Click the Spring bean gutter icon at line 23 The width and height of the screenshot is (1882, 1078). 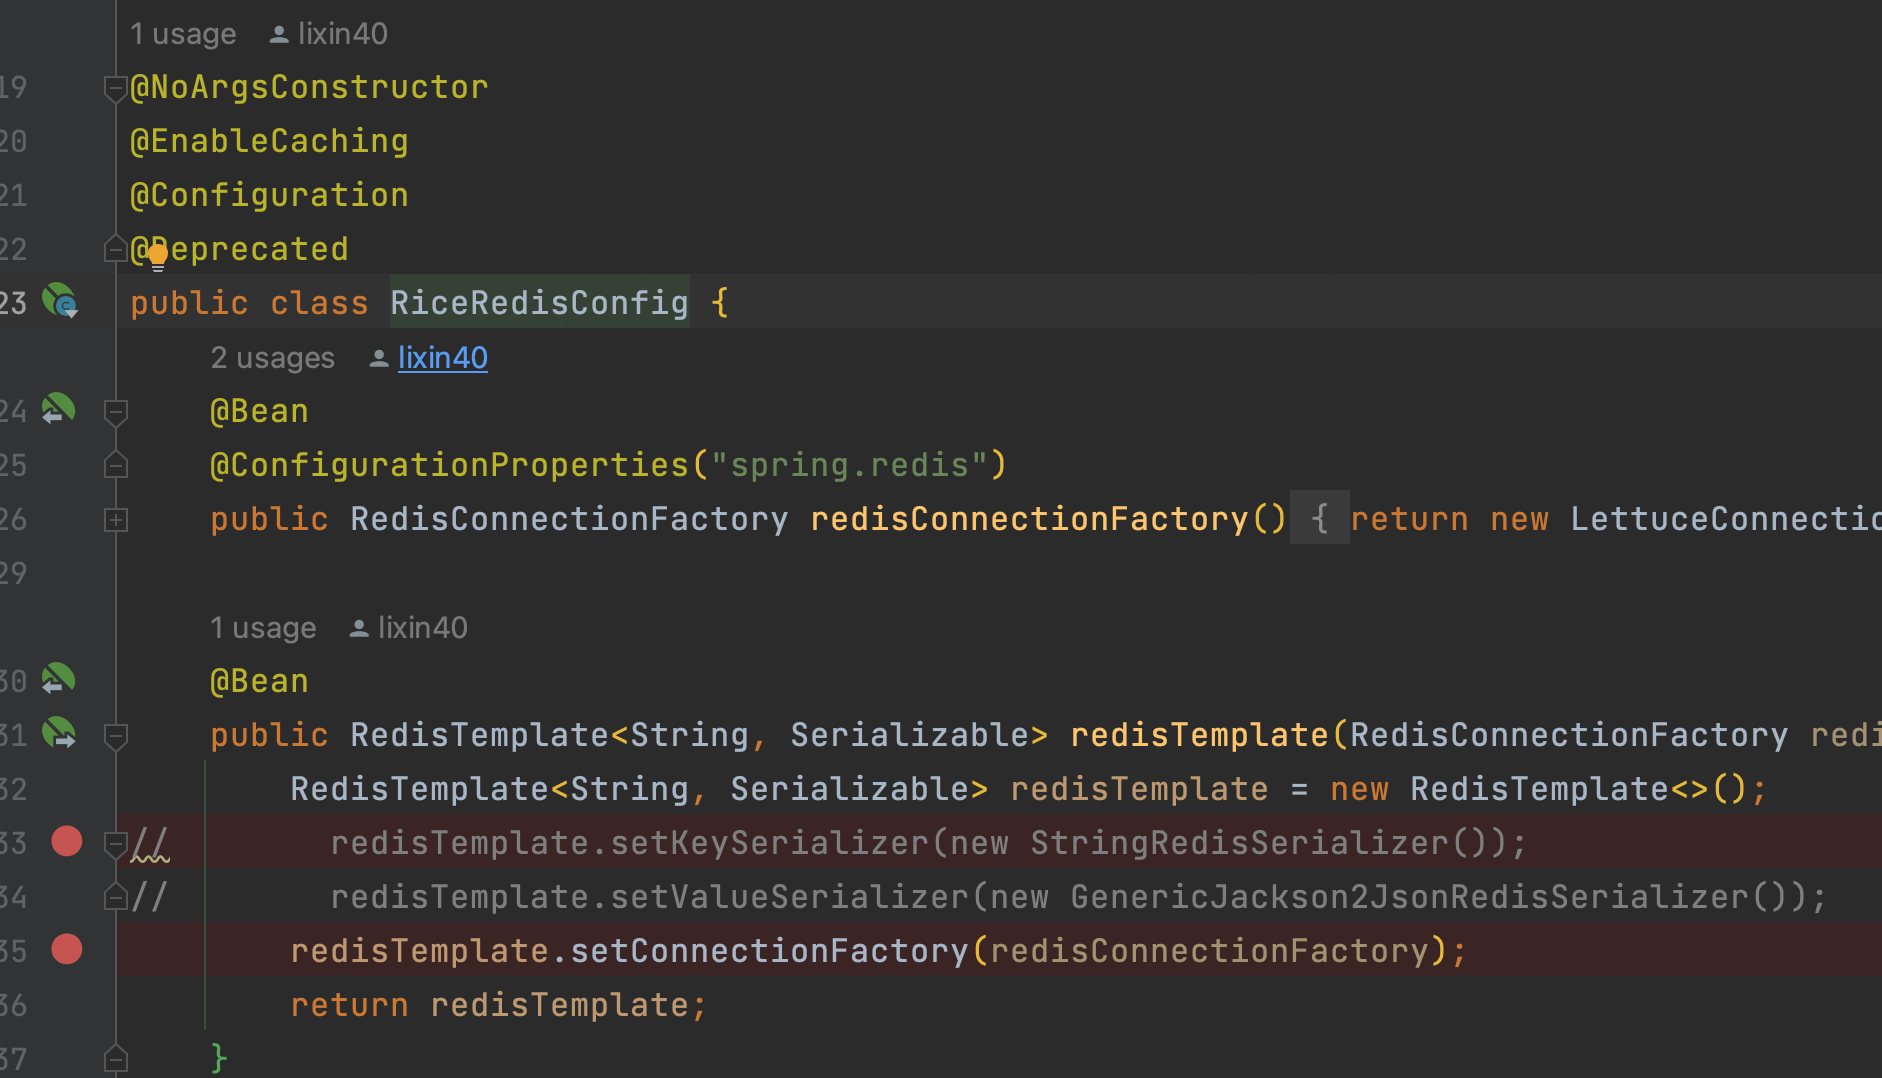click(x=60, y=300)
